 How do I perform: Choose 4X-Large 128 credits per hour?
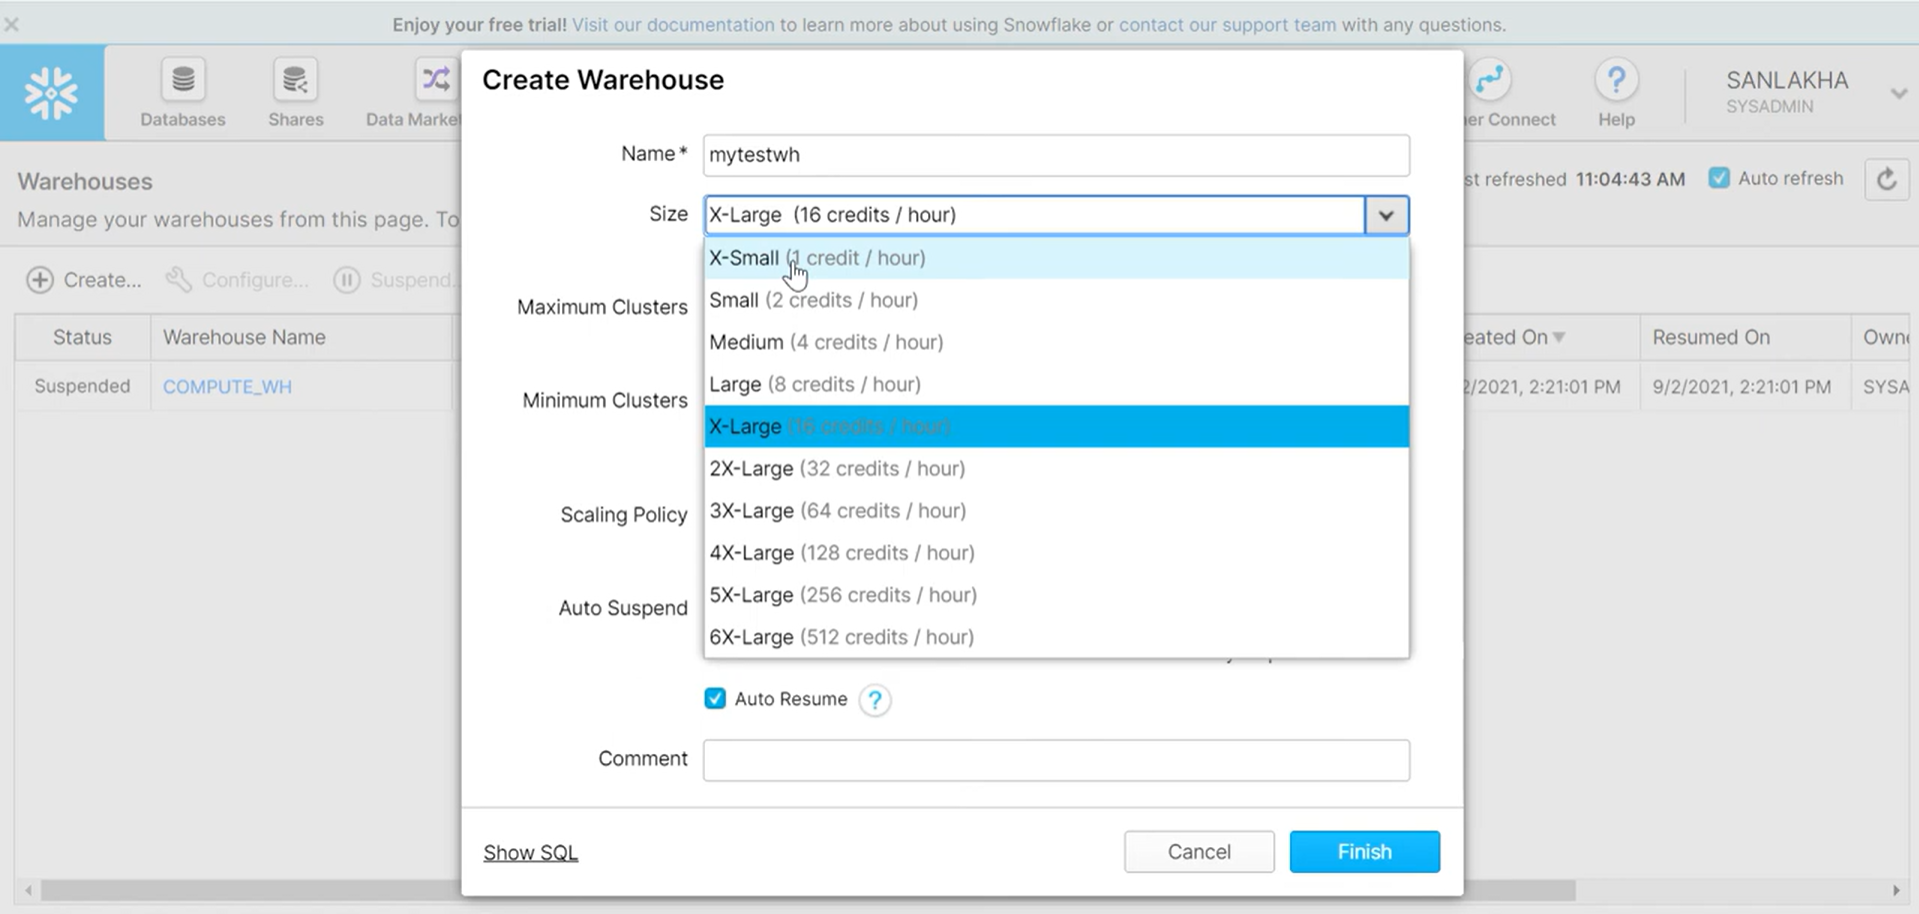[x=1057, y=552]
